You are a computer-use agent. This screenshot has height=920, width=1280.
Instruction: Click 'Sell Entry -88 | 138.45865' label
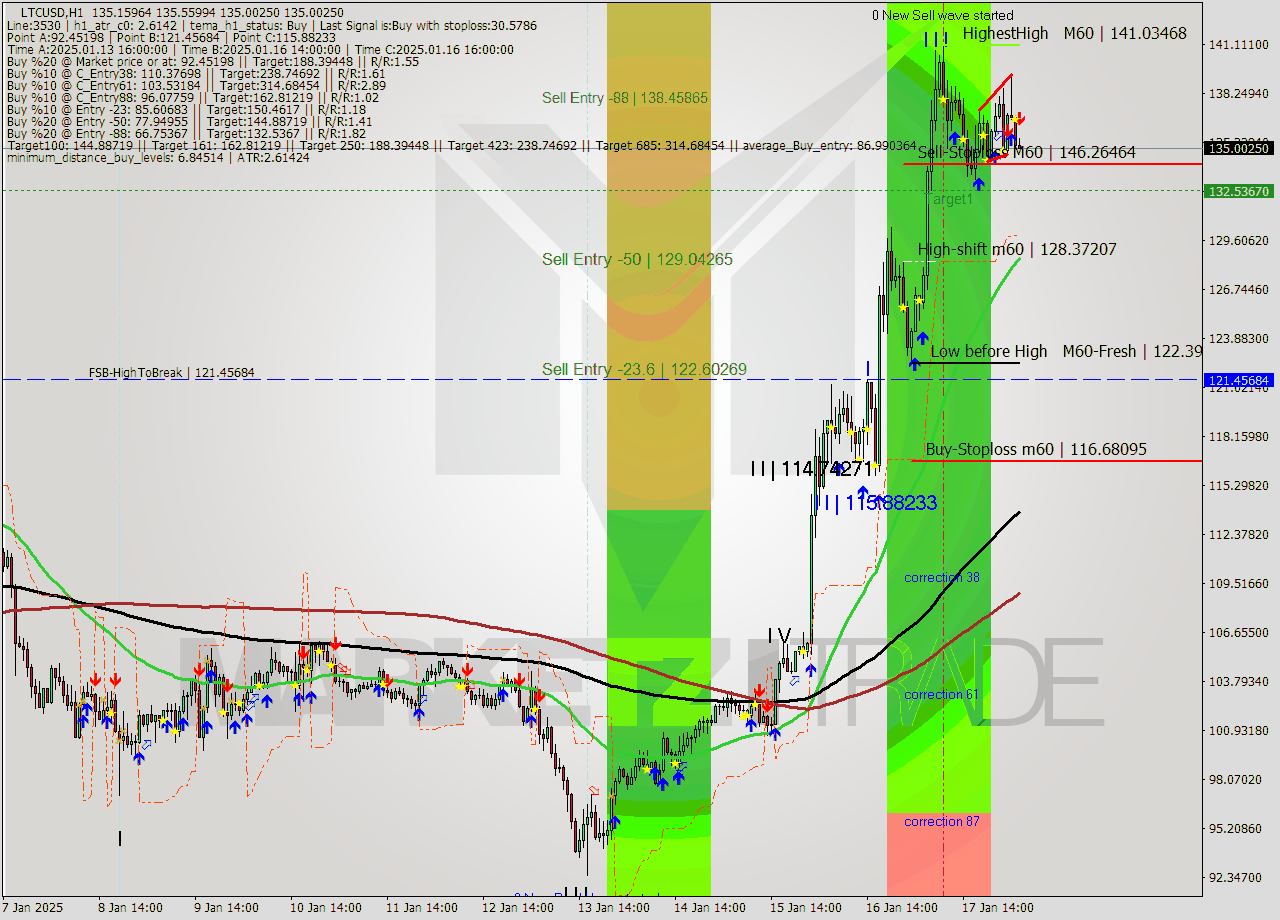pos(625,98)
